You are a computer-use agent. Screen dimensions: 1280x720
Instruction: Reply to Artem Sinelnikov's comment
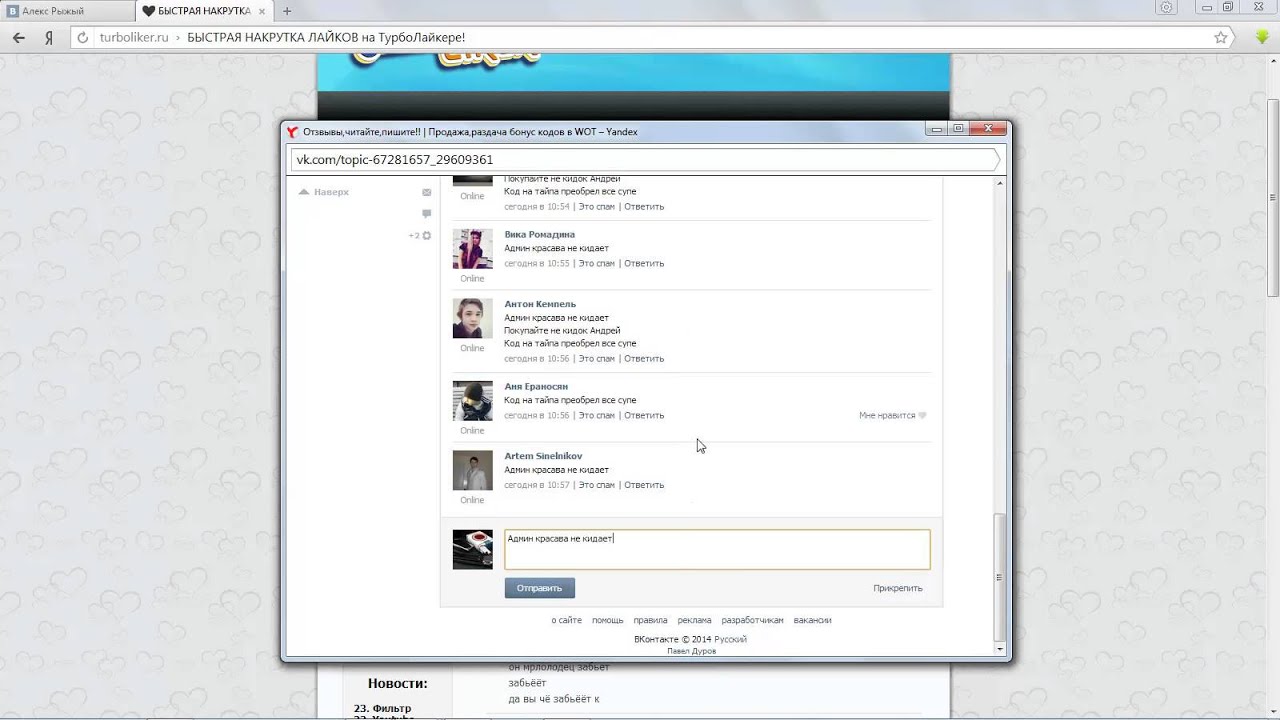coord(644,485)
